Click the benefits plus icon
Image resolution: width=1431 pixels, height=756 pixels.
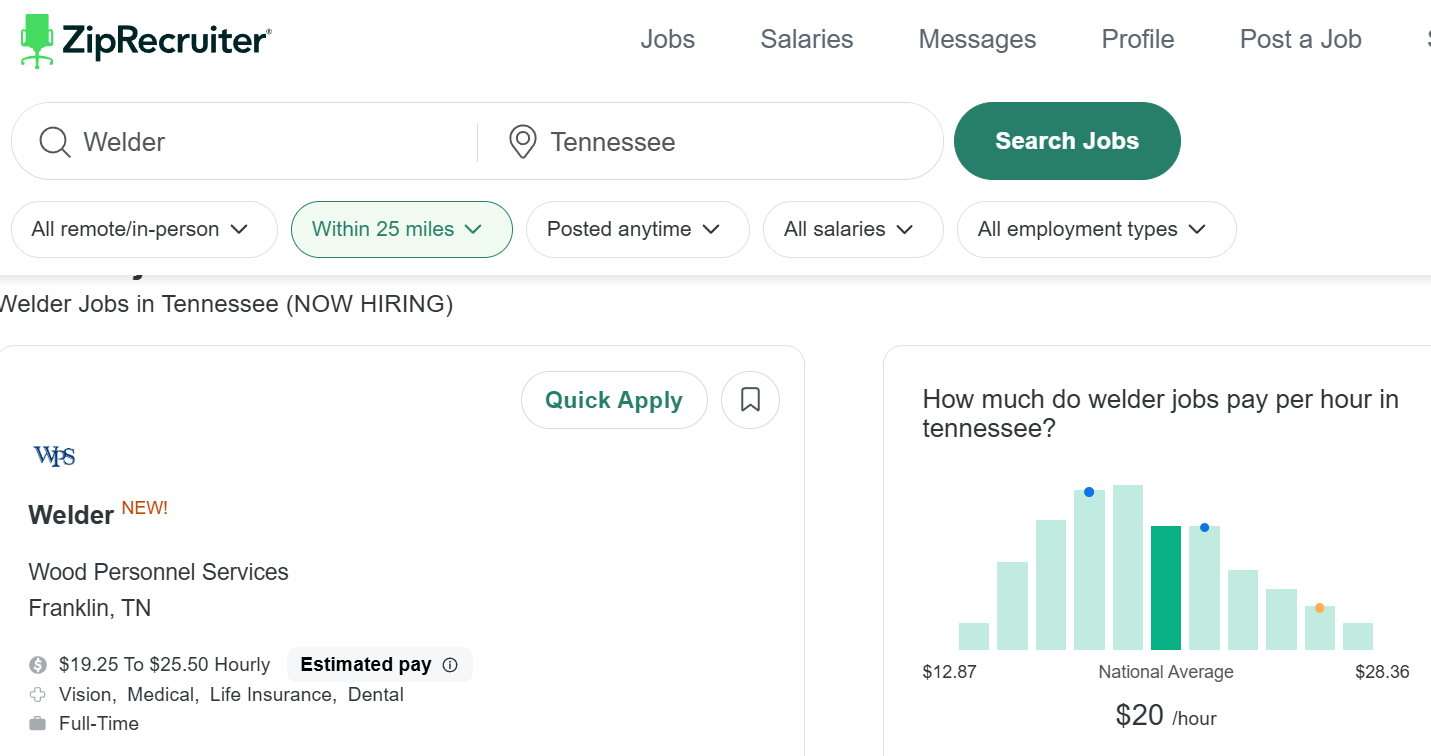point(38,694)
